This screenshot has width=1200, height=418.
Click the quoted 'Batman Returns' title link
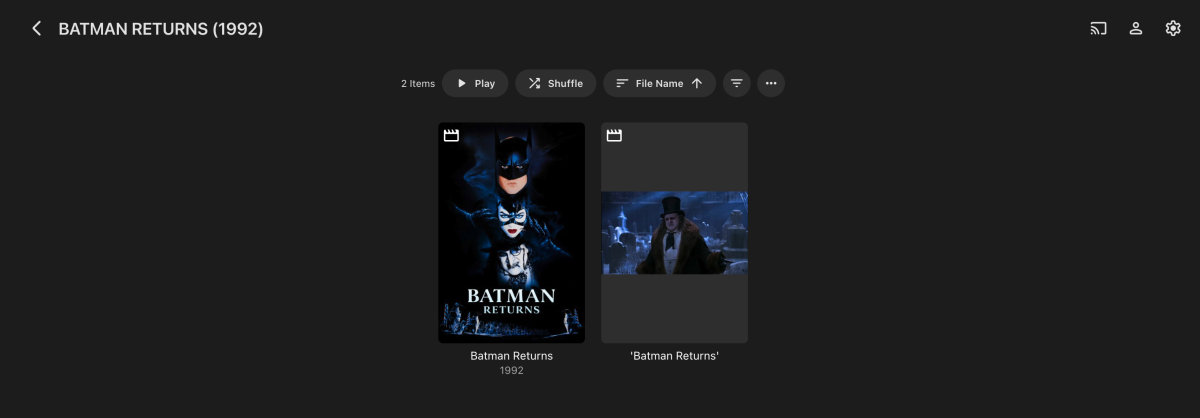point(674,356)
